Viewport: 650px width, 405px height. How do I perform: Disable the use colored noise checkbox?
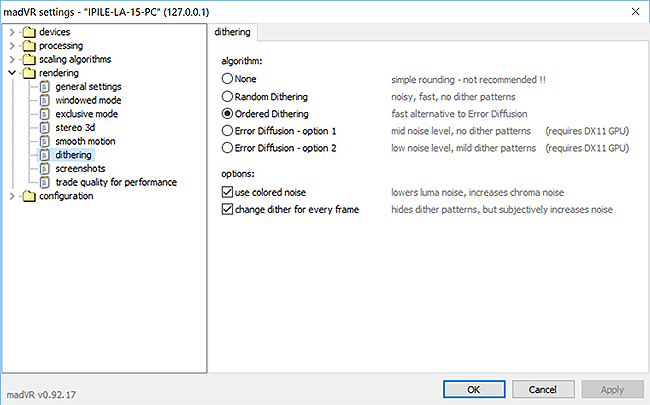(x=227, y=192)
